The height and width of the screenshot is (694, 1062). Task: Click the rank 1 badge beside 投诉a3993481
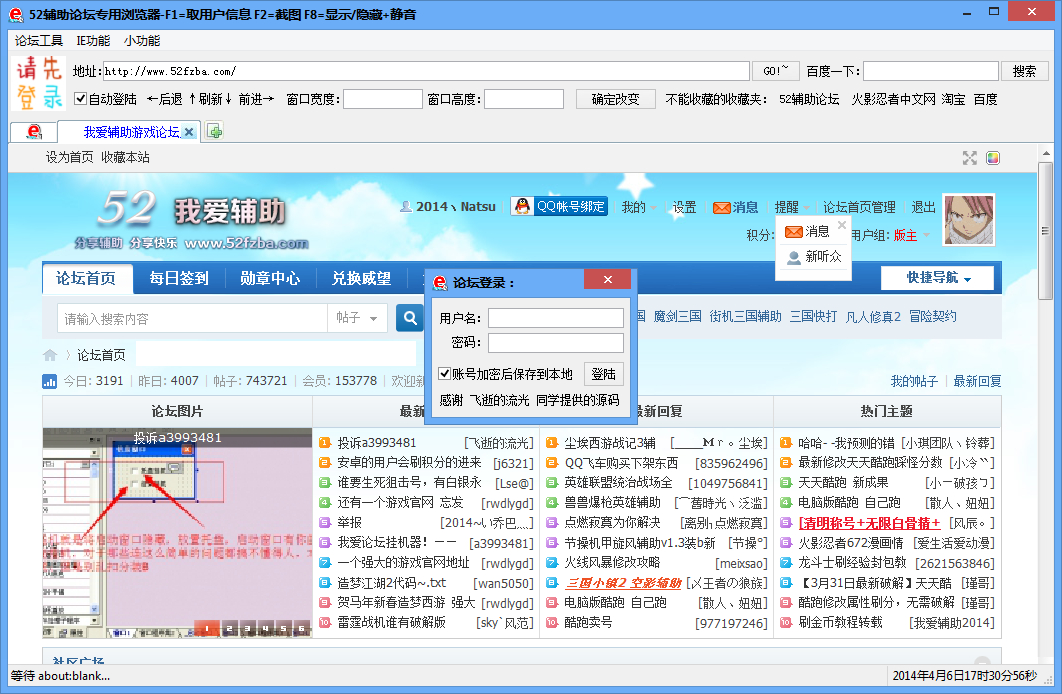point(324,443)
